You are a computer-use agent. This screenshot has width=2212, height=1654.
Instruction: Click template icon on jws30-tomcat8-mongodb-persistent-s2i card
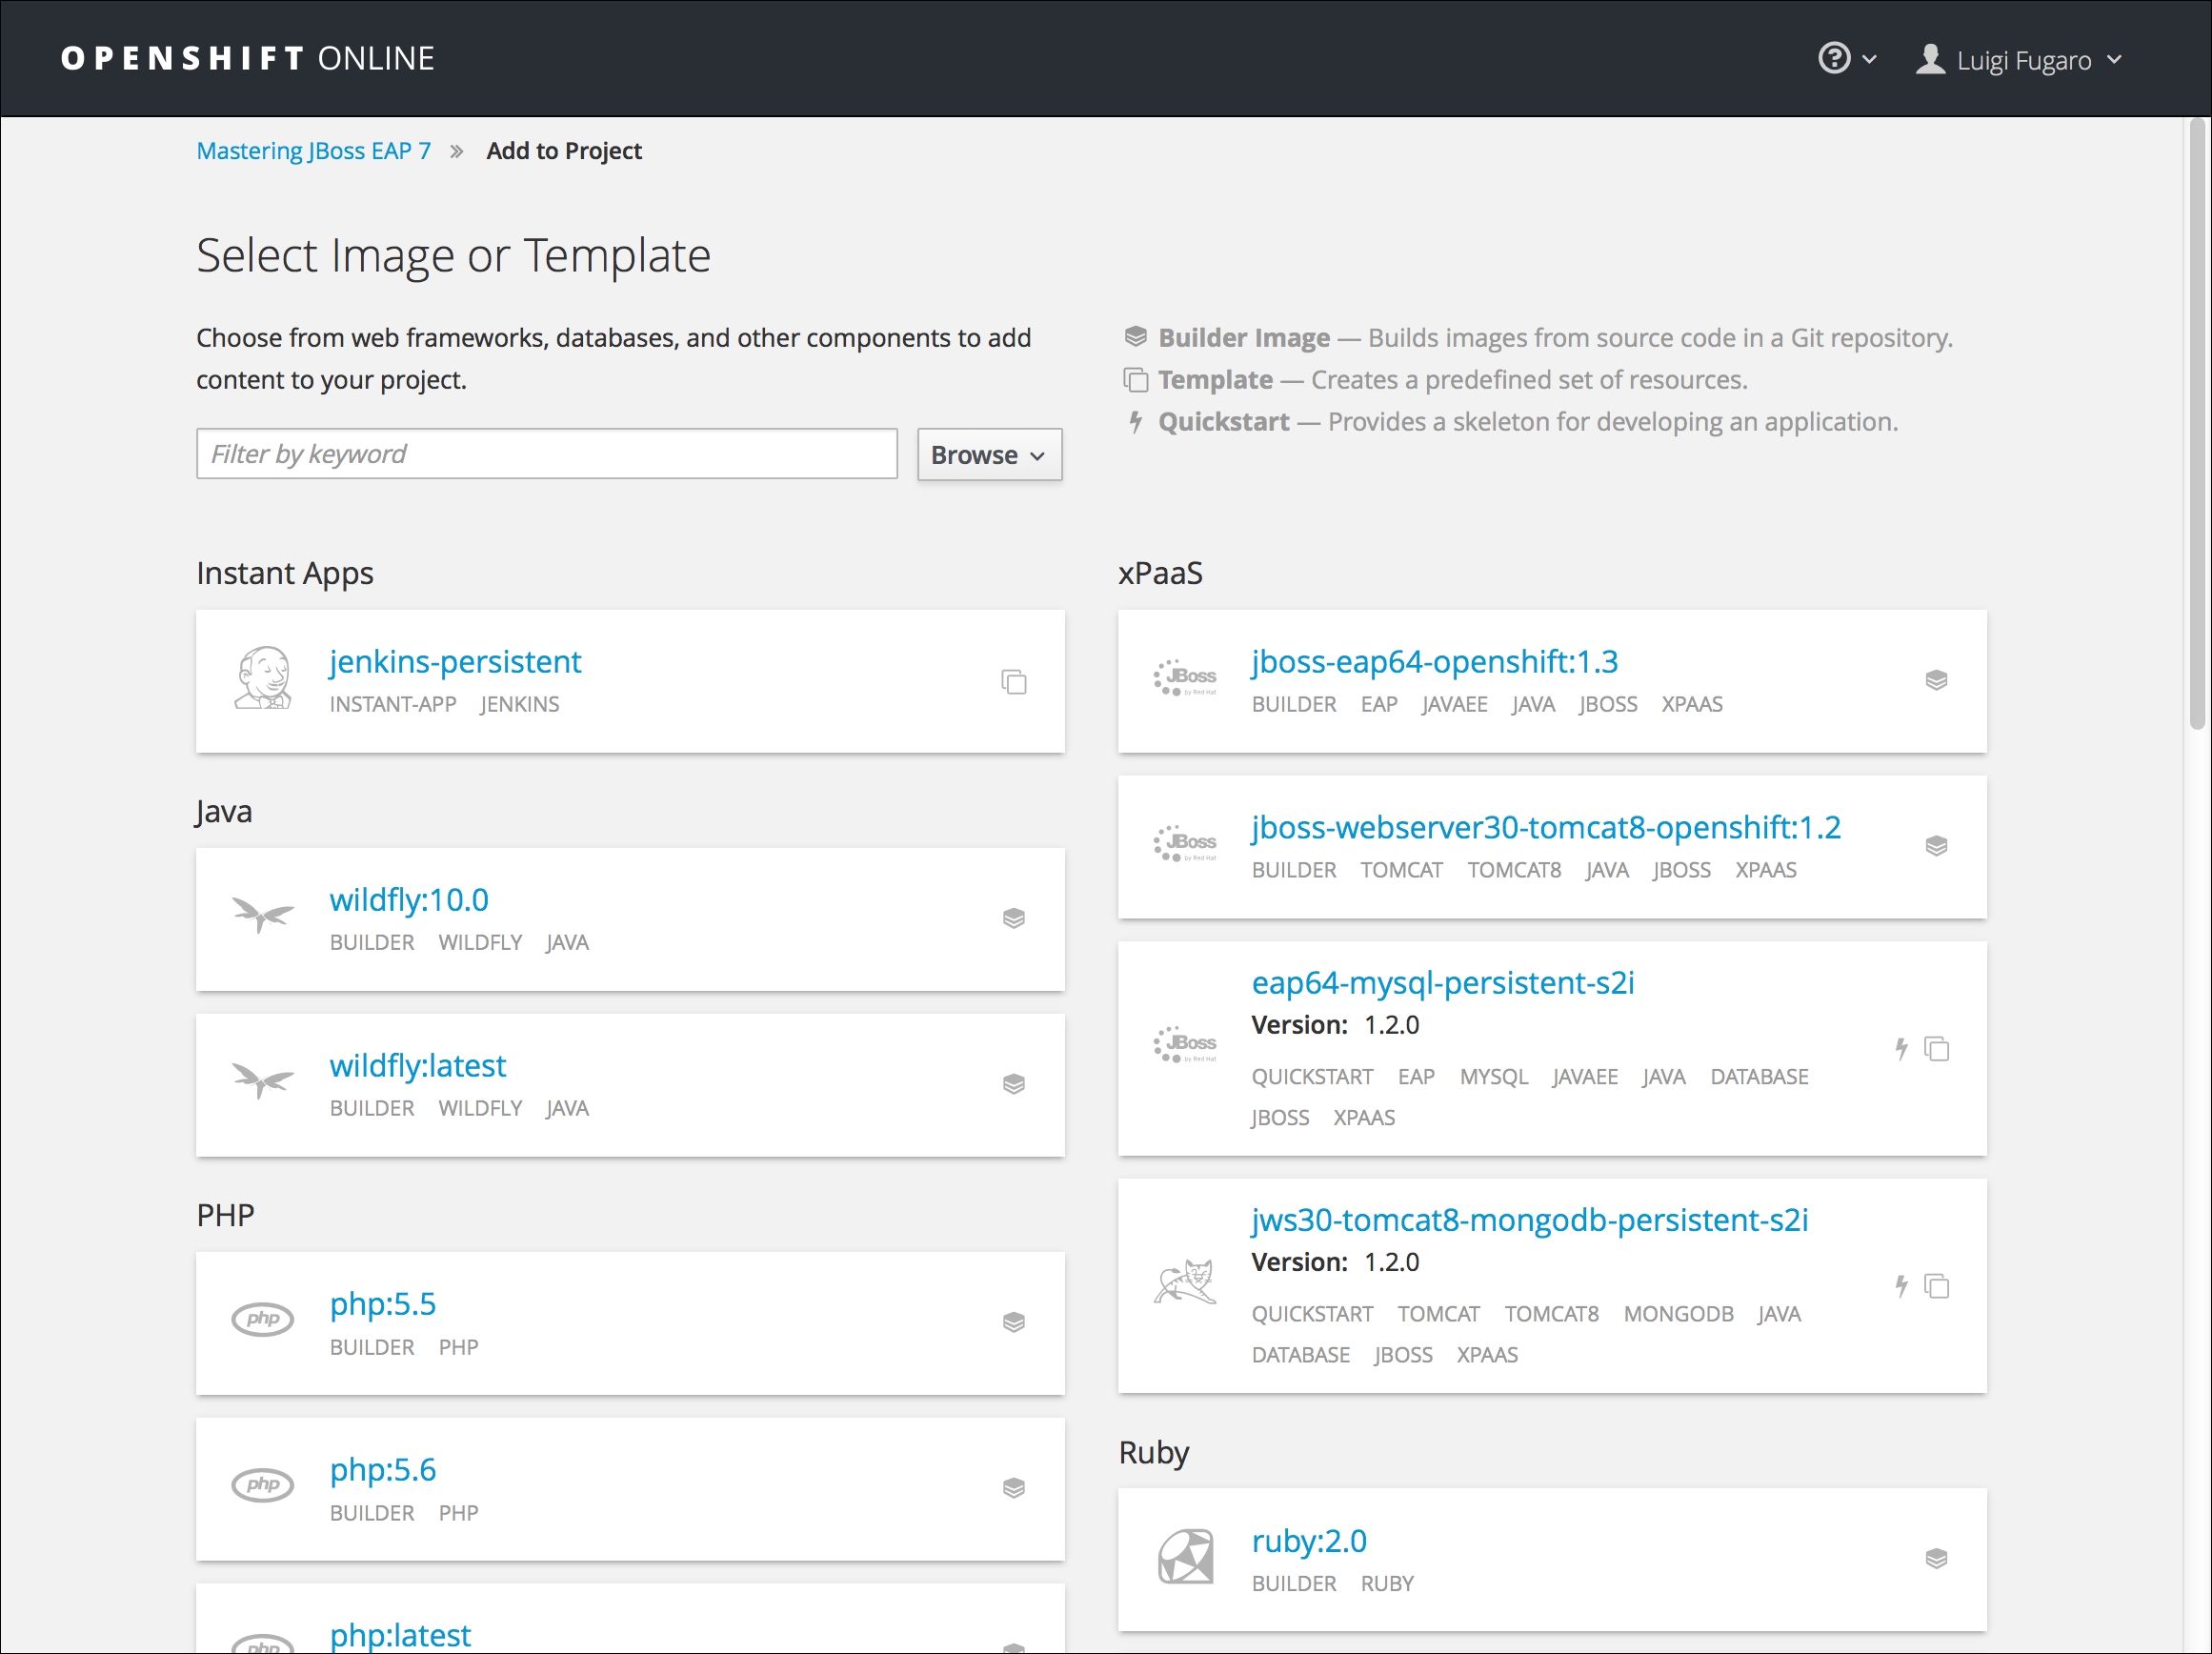pyautogui.click(x=1938, y=1286)
